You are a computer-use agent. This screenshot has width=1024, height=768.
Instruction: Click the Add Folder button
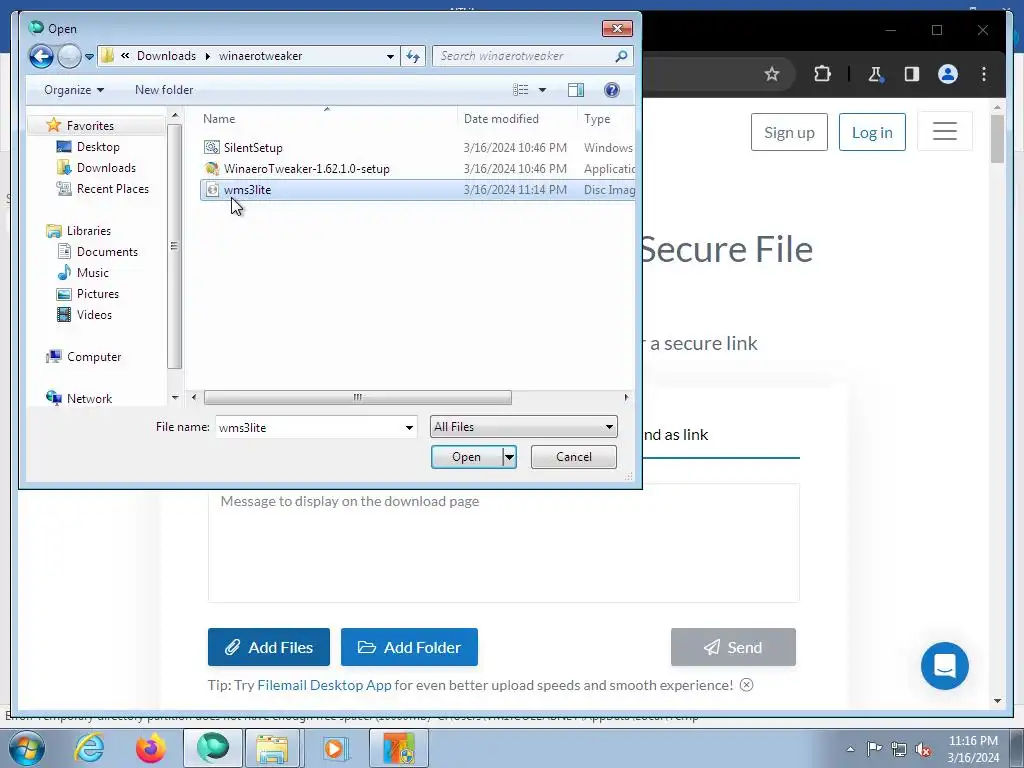click(409, 647)
